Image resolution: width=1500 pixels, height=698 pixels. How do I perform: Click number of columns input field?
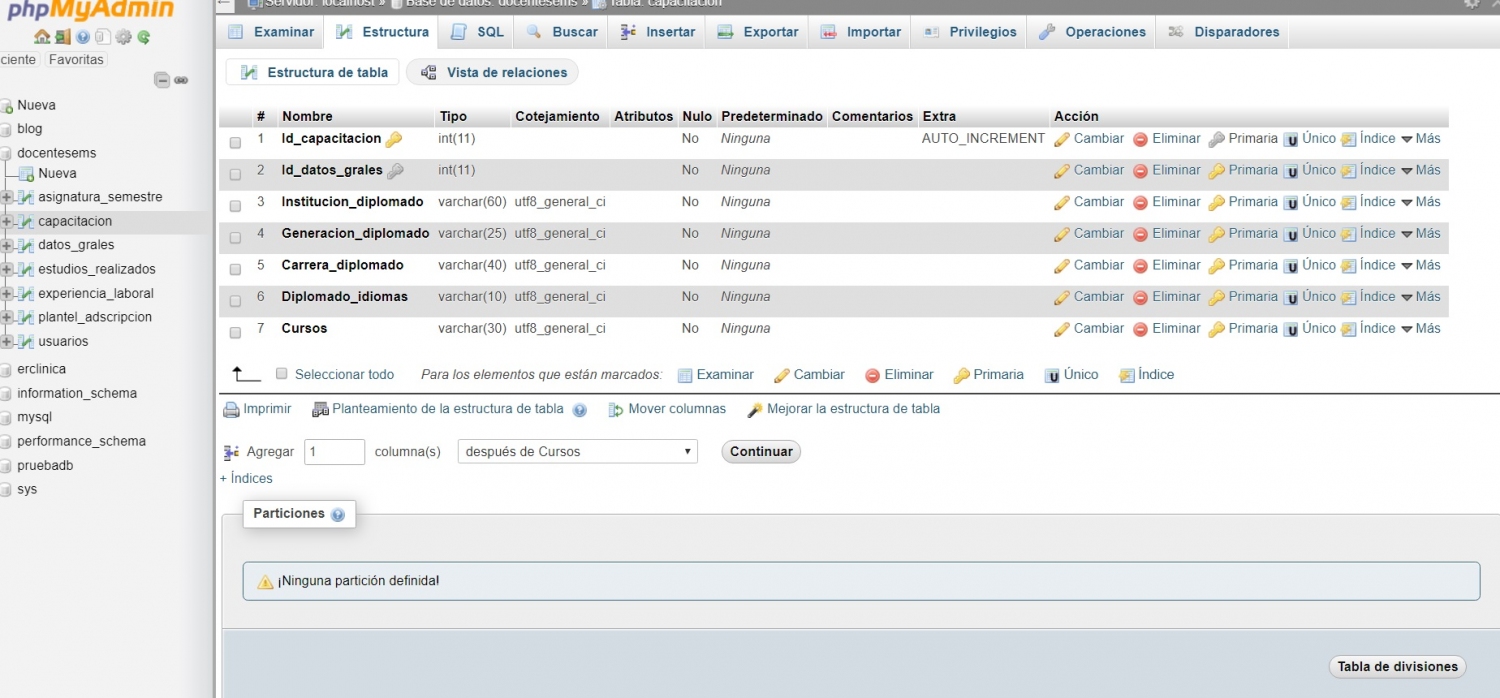click(x=335, y=452)
